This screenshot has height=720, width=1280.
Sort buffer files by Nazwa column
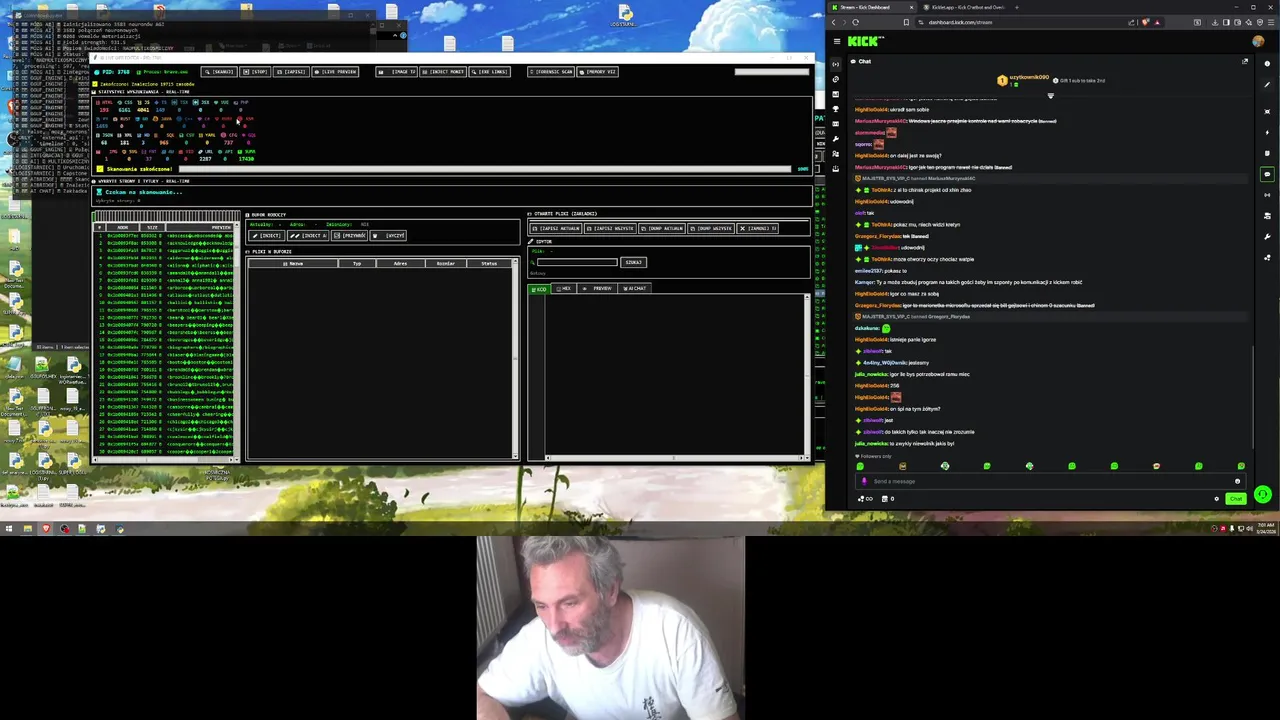point(293,263)
